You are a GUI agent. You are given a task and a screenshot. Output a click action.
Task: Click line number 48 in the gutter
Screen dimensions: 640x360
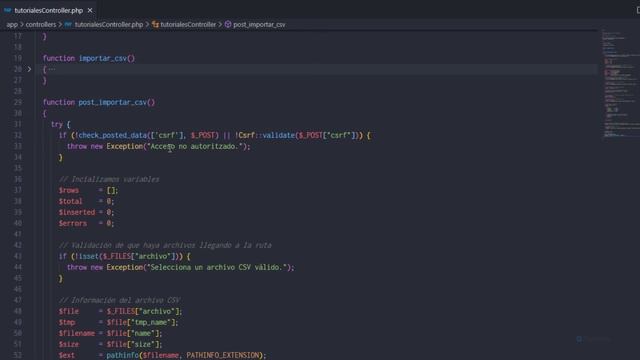point(18,311)
